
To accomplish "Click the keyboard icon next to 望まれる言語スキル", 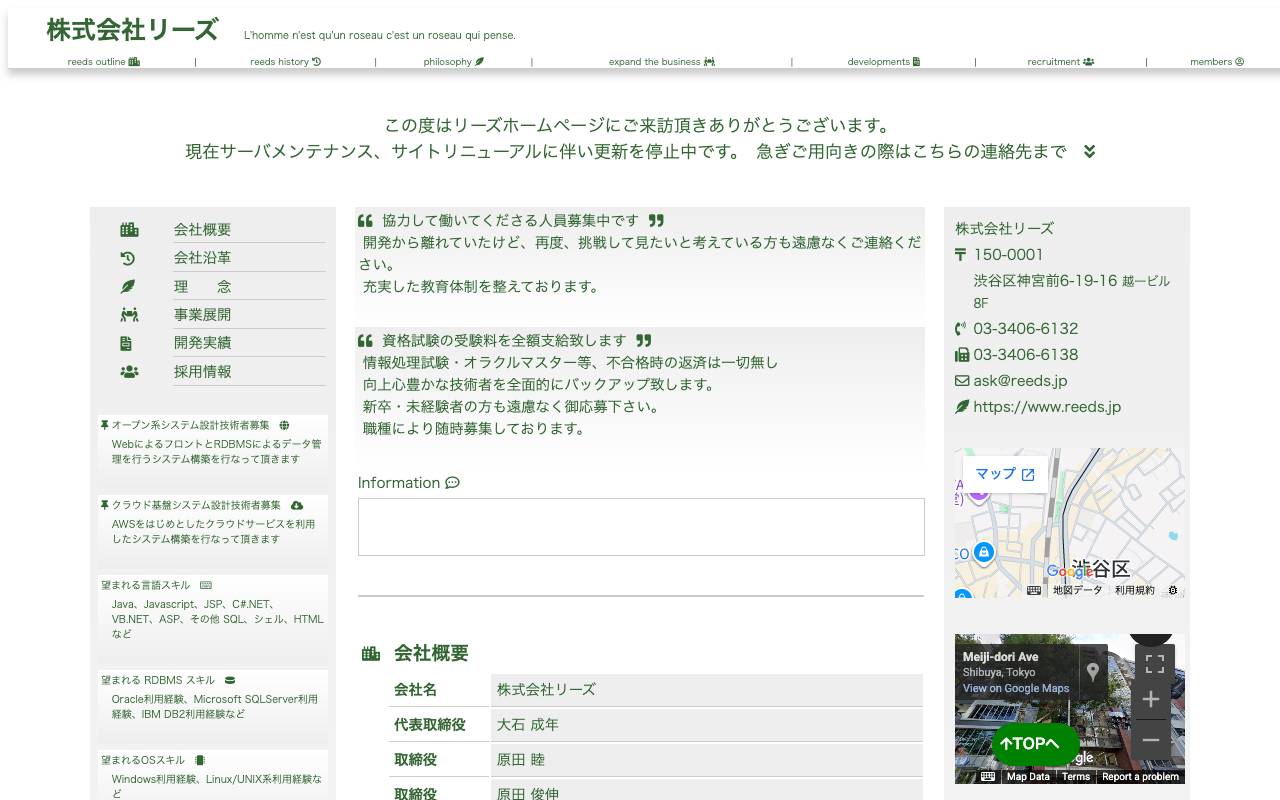I will coord(206,585).
